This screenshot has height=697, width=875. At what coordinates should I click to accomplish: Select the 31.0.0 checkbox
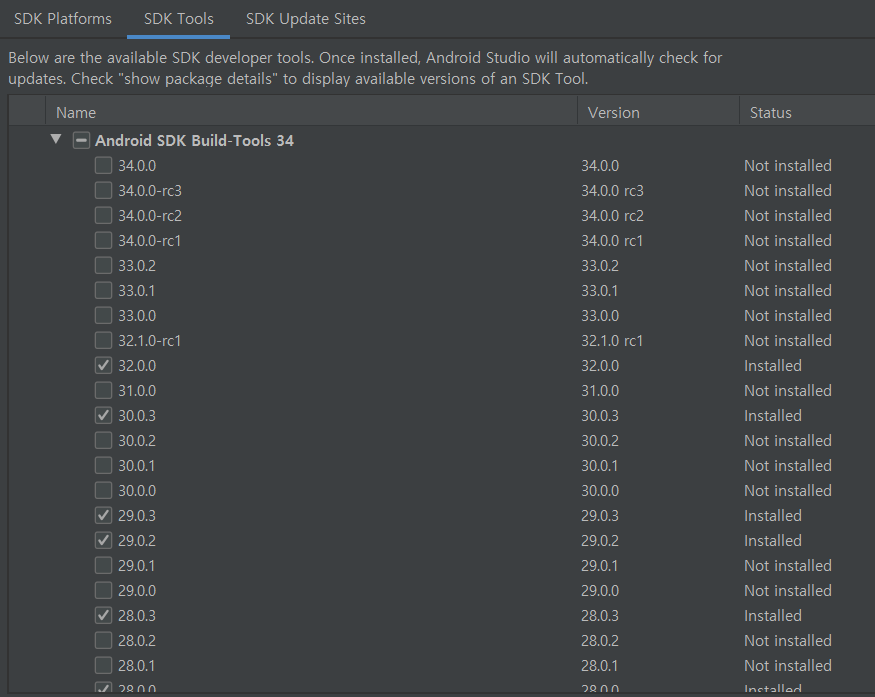pos(103,390)
